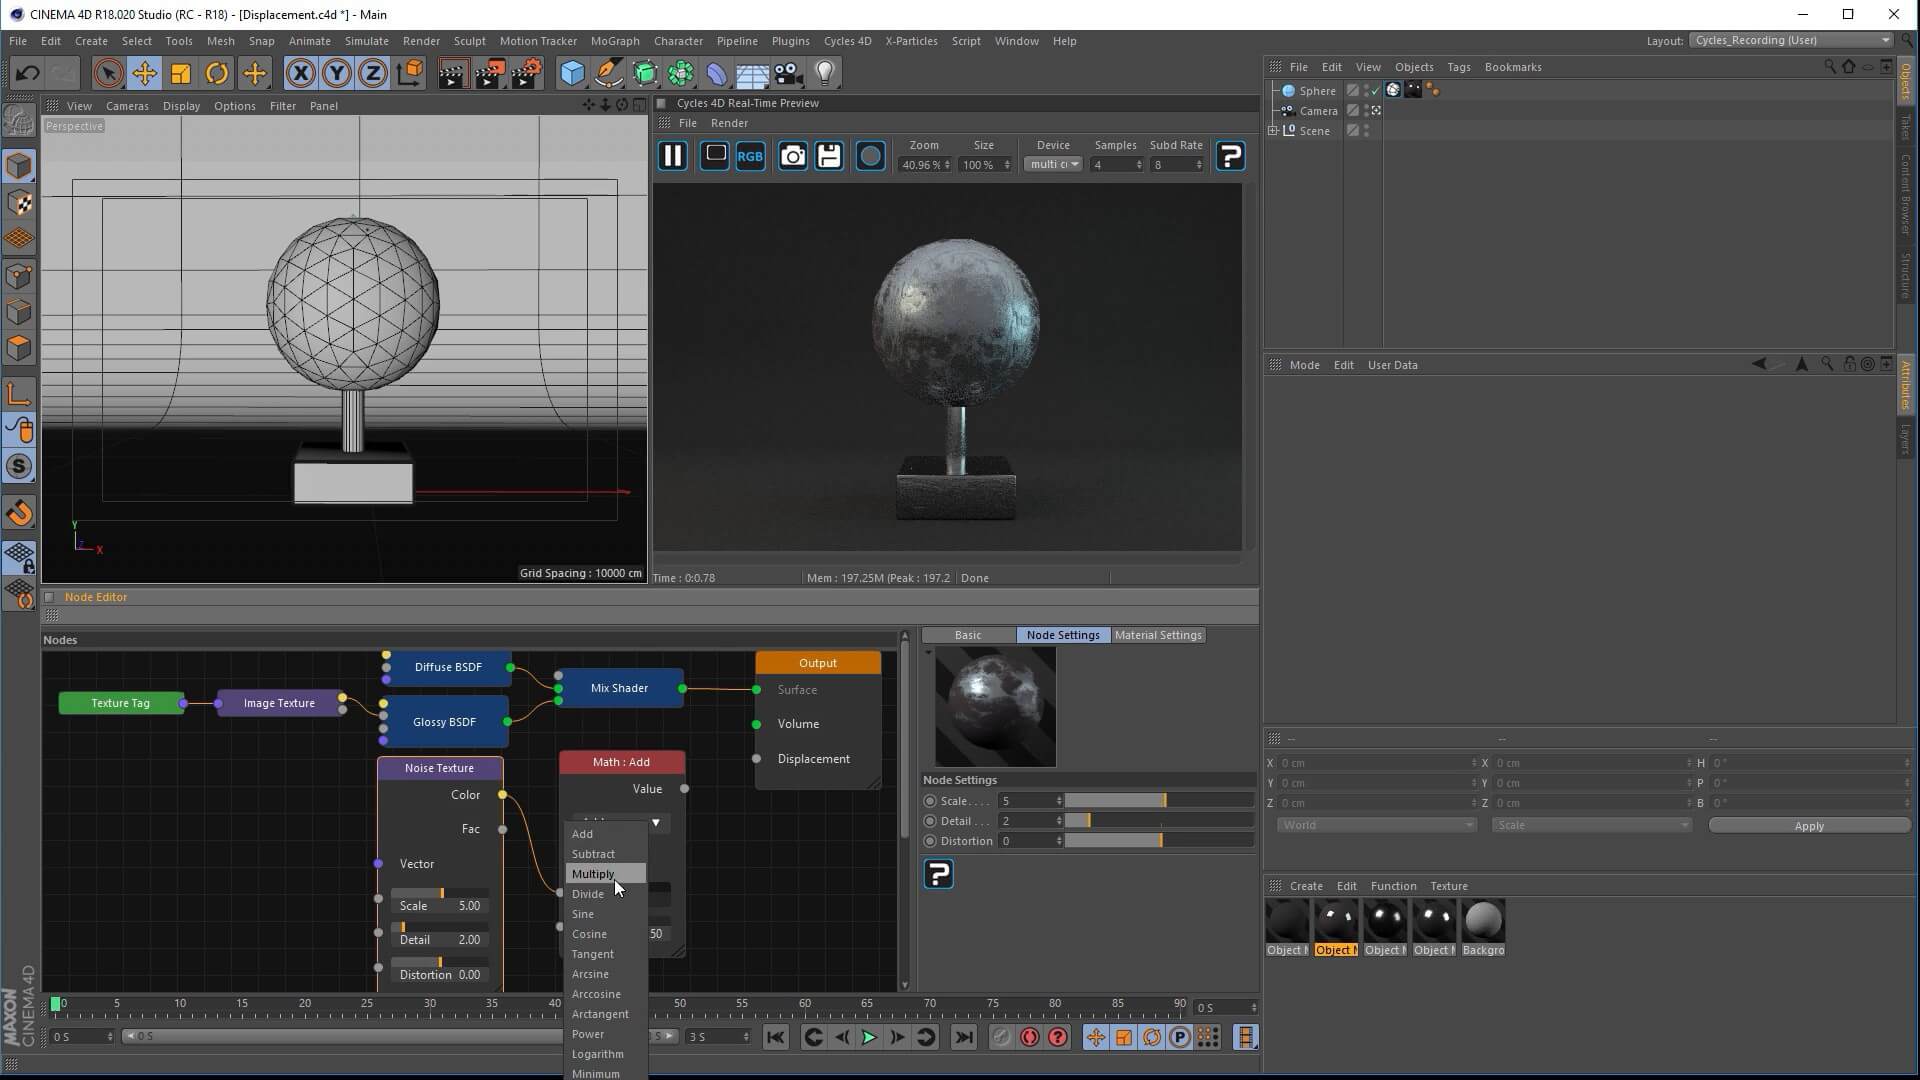Toggle the X axis lock

click(300, 73)
